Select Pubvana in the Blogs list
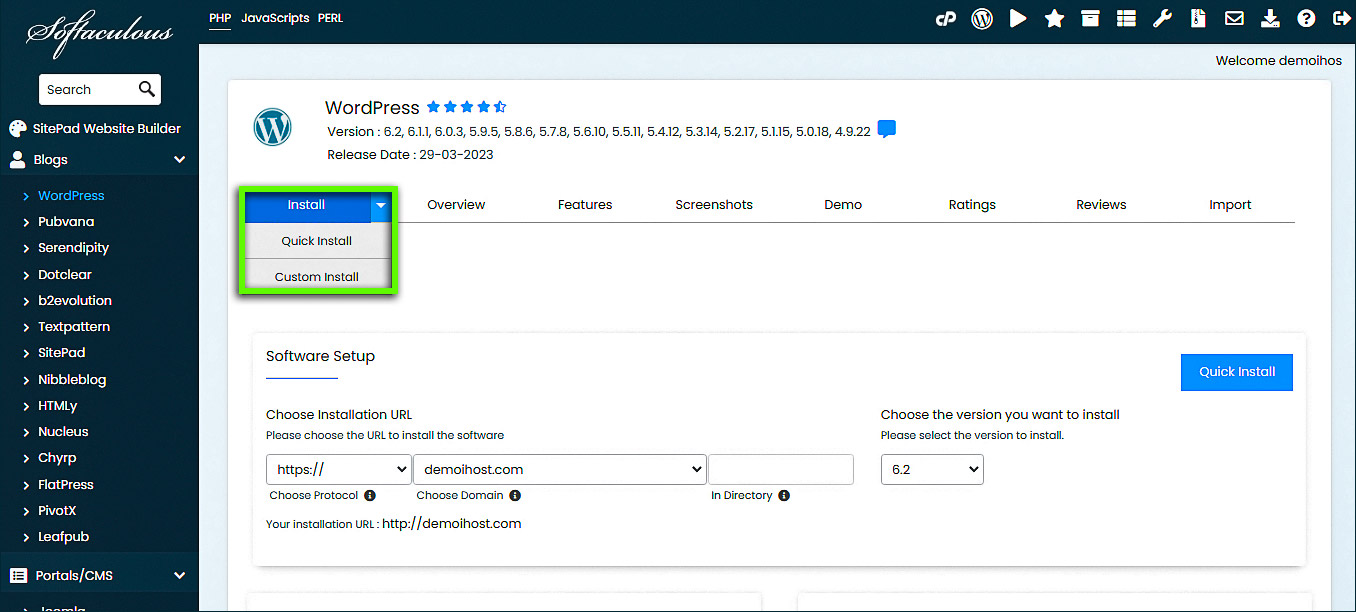The image size is (1356, 612). [x=66, y=222]
